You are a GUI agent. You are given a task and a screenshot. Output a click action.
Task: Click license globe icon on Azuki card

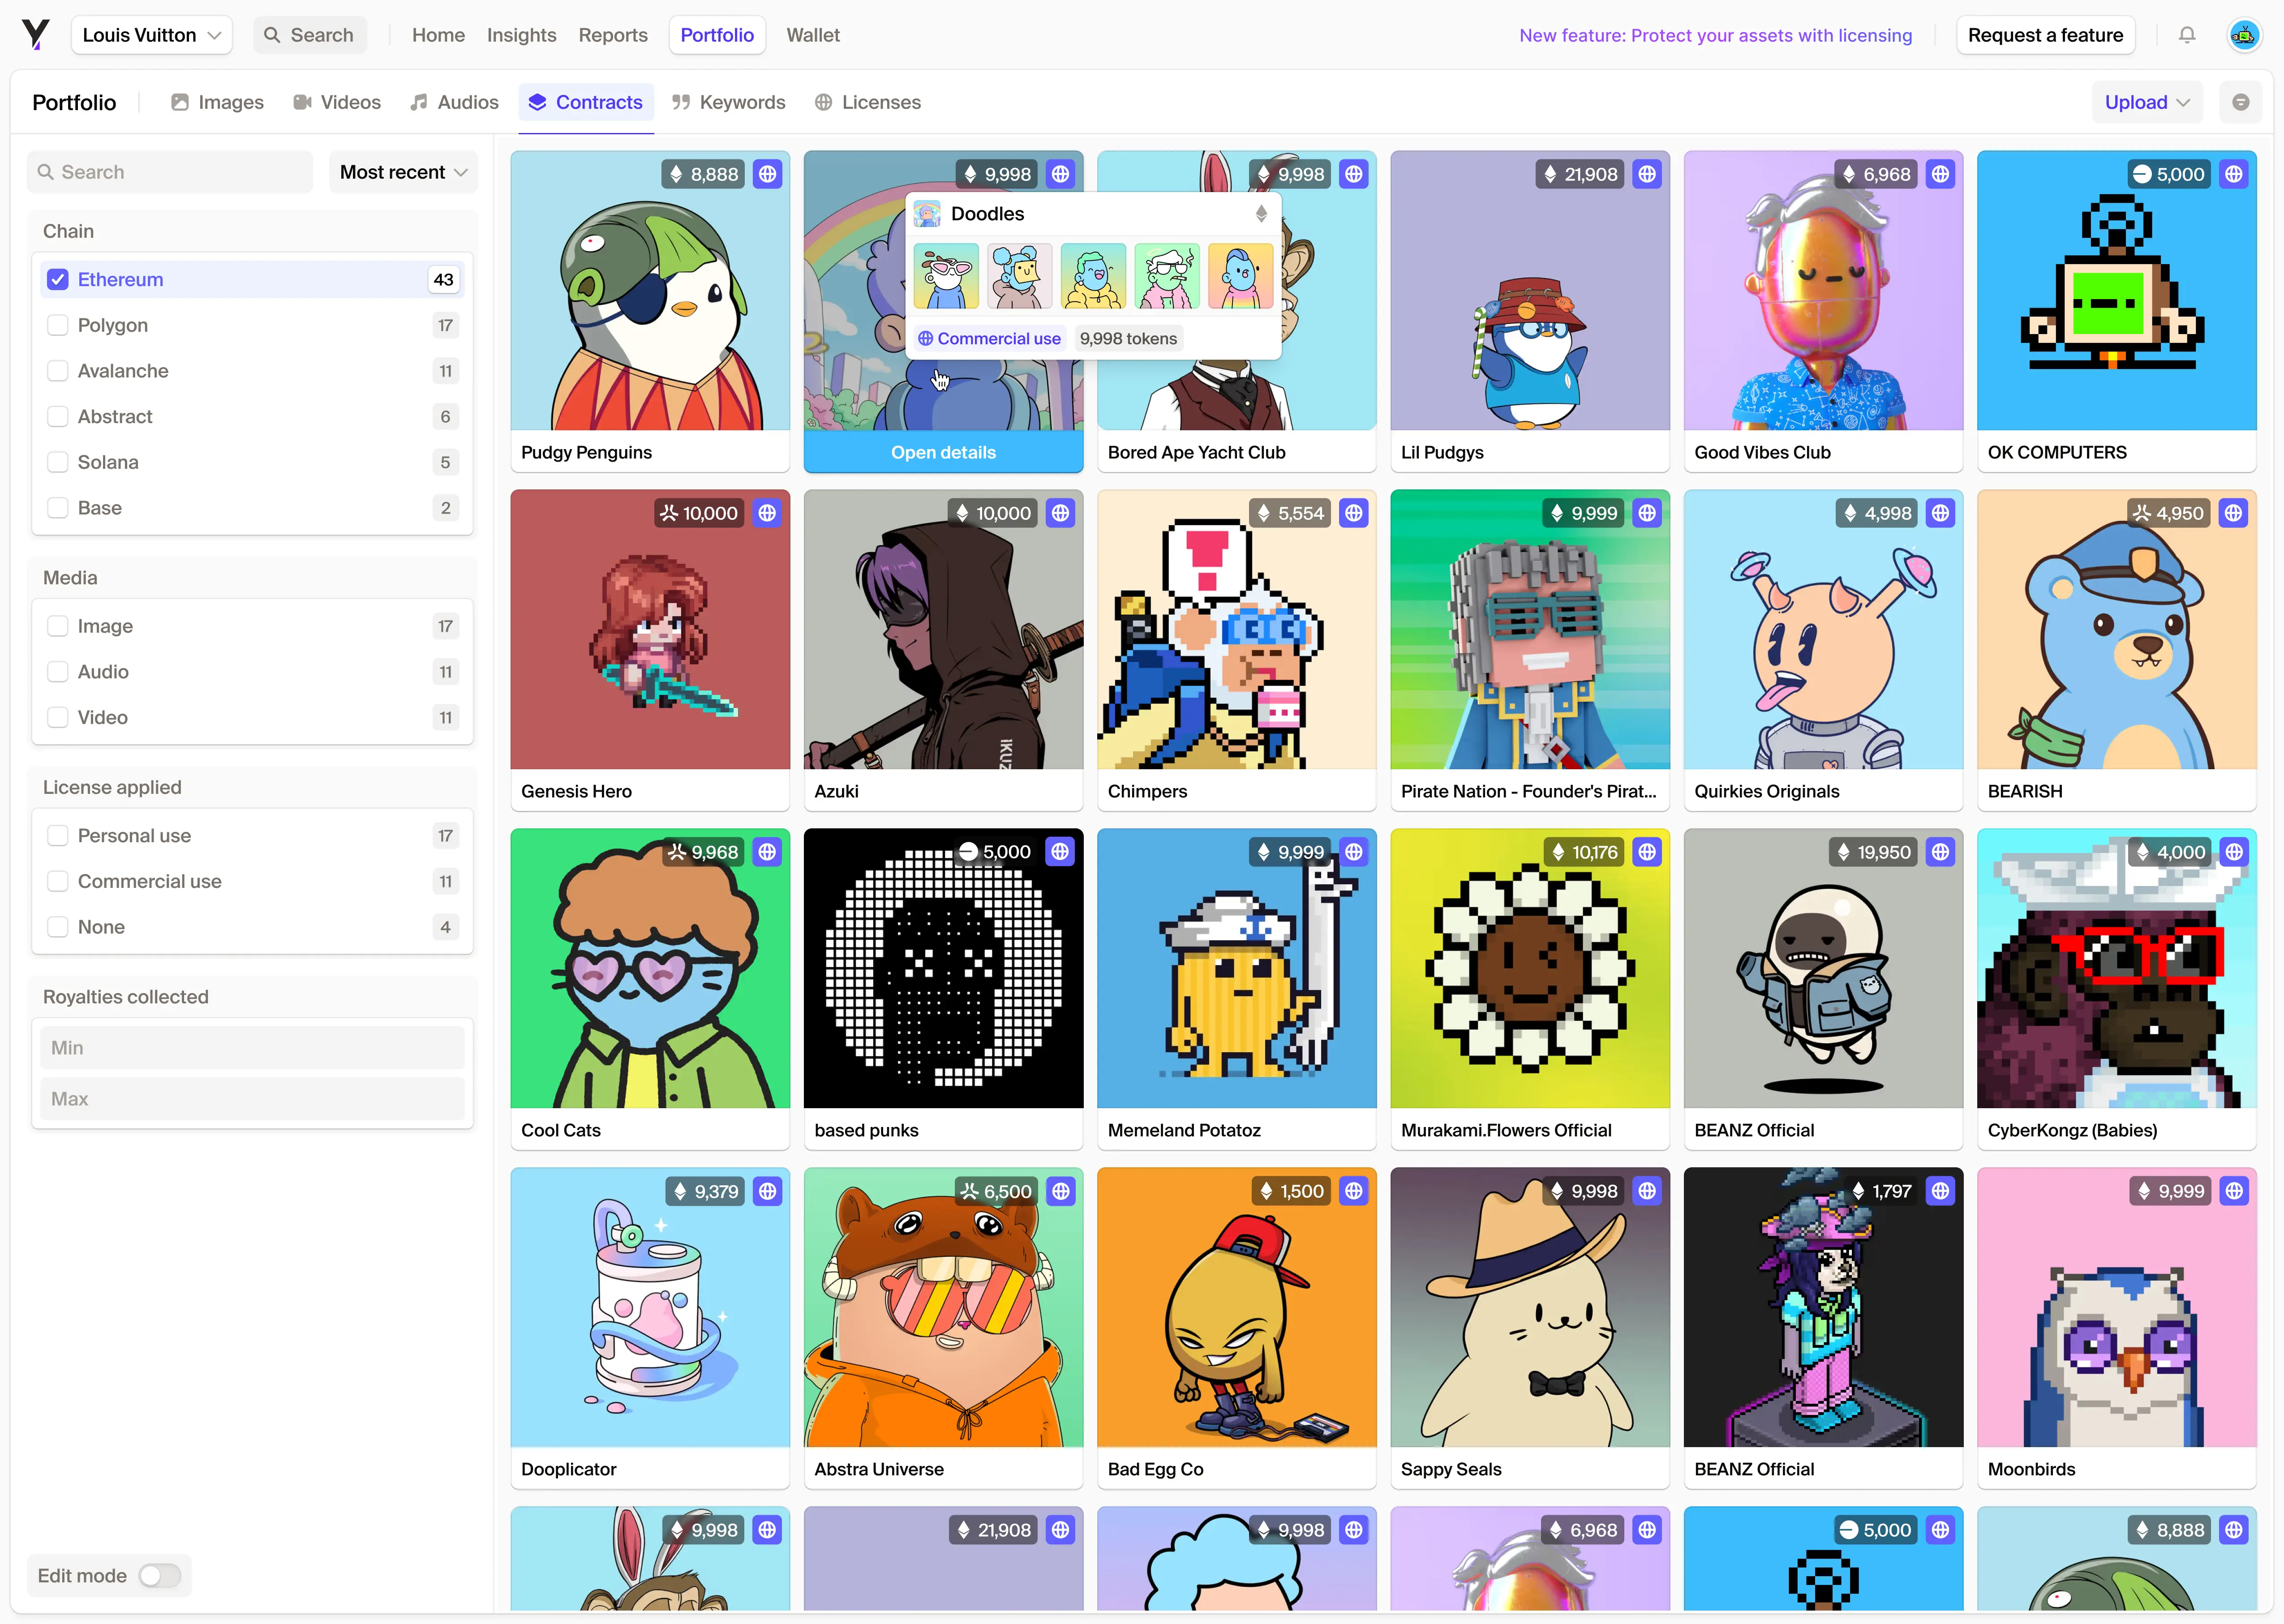click(x=1060, y=513)
